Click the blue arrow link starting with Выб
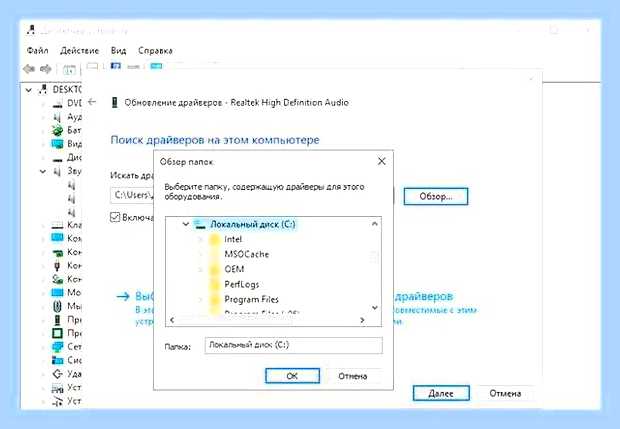620x429 pixels. point(134,296)
